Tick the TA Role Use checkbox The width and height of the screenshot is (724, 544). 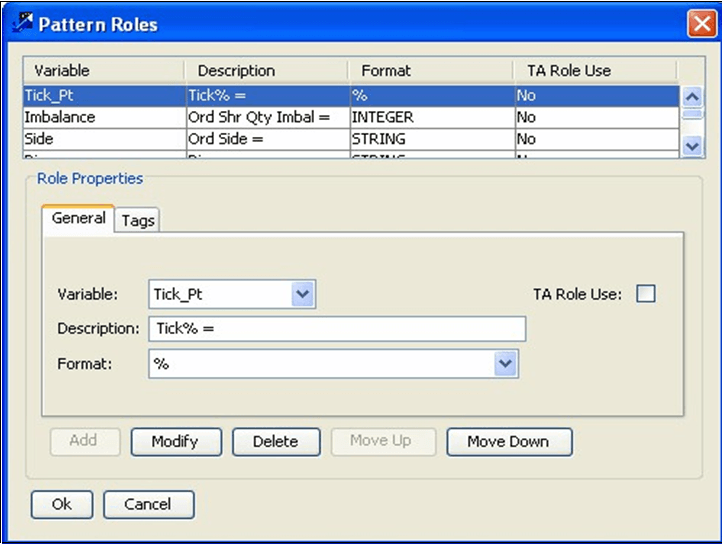click(x=646, y=294)
